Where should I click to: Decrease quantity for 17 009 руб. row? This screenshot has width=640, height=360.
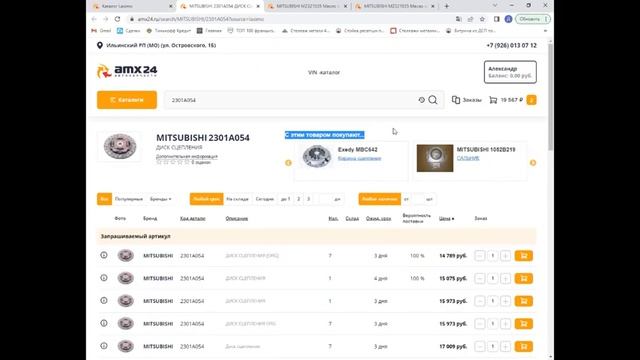point(480,347)
